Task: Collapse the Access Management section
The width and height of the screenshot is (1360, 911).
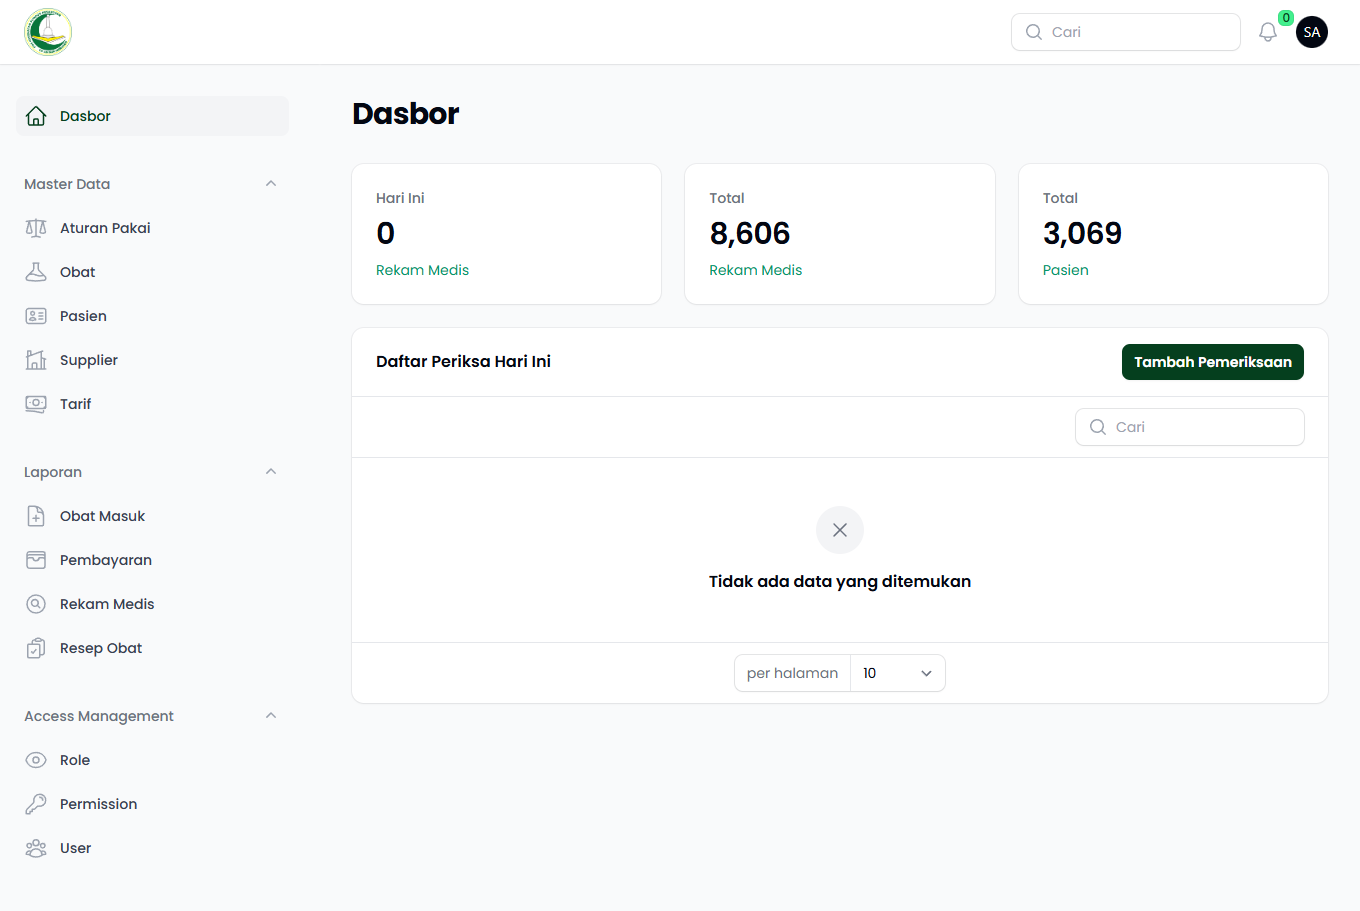Action: [x=271, y=716]
